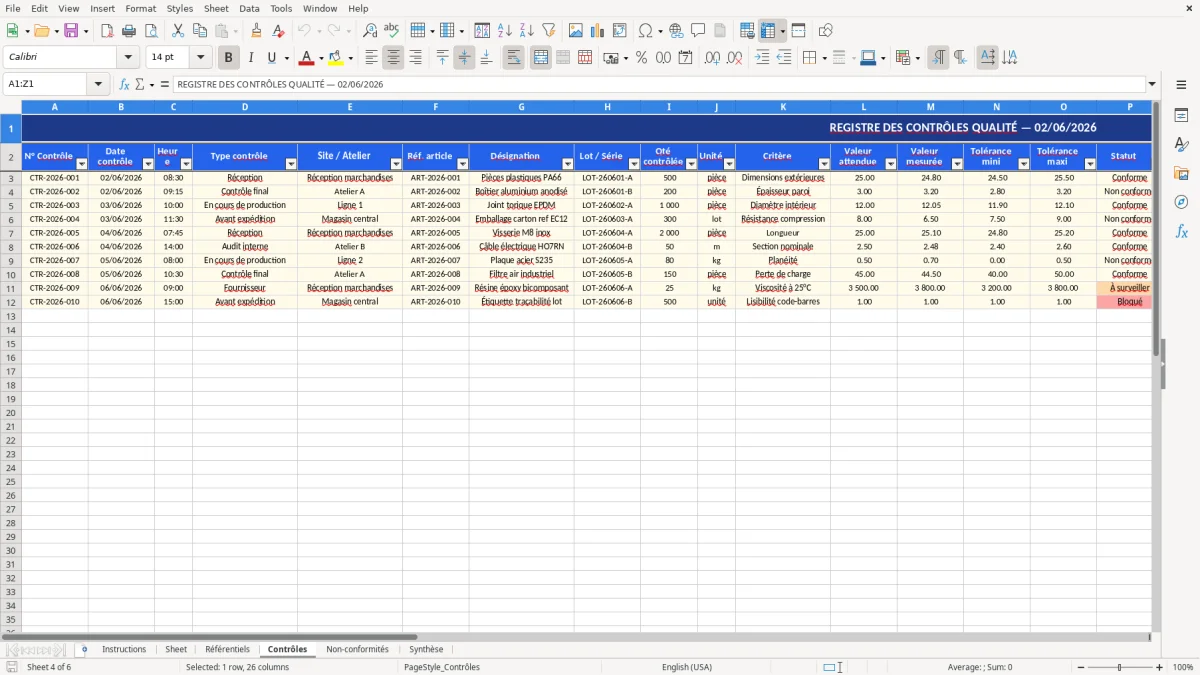This screenshot has width=1200, height=675.
Task: Click the Cut scissors icon
Action: [177, 31]
